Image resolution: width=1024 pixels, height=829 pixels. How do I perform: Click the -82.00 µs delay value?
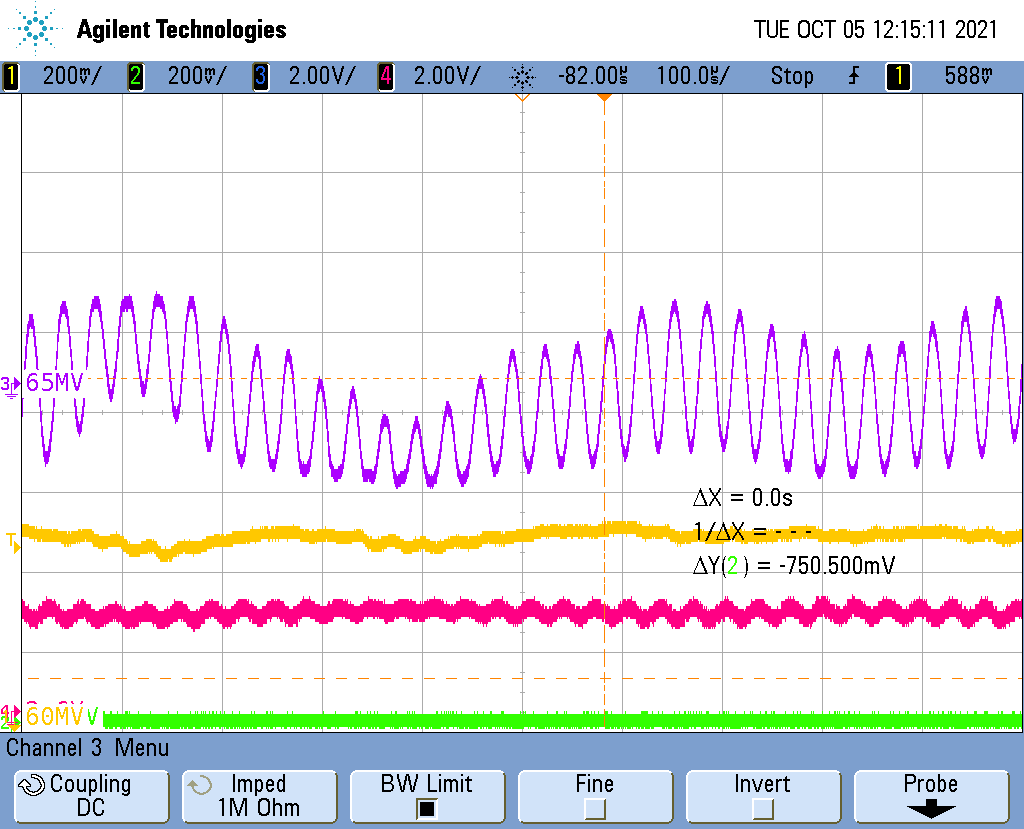(593, 76)
